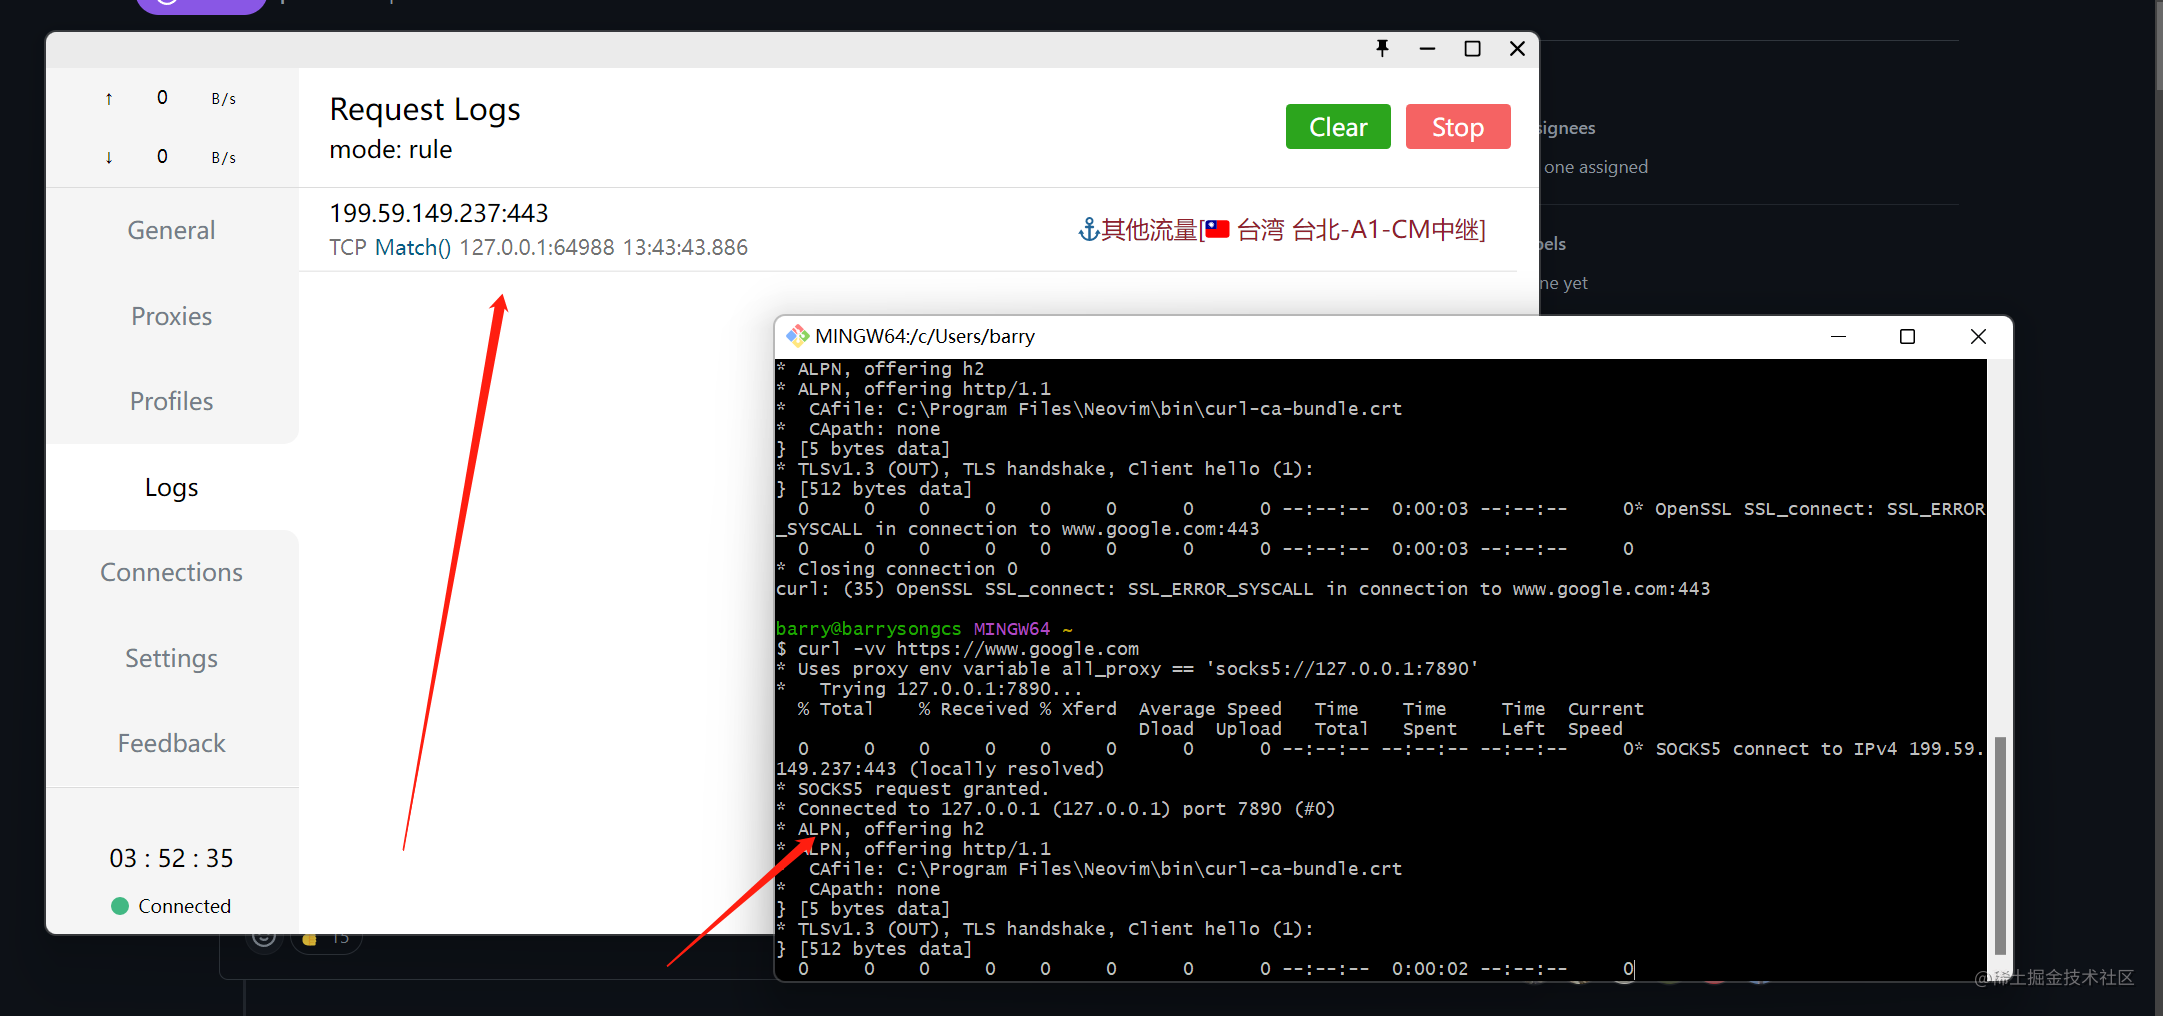
Task: Close the Clash Request Logs window
Action: (x=1517, y=48)
